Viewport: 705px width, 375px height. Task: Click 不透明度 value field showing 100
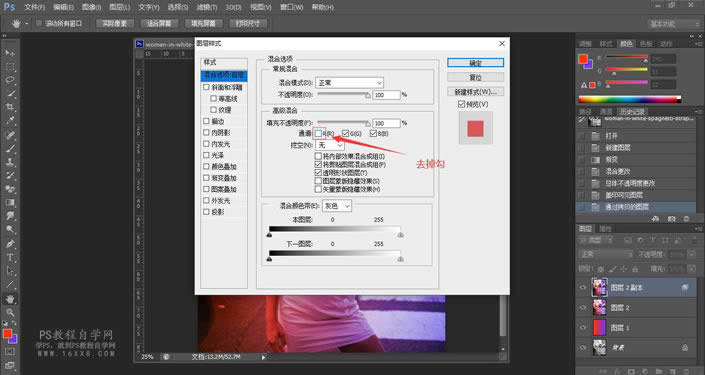386,95
